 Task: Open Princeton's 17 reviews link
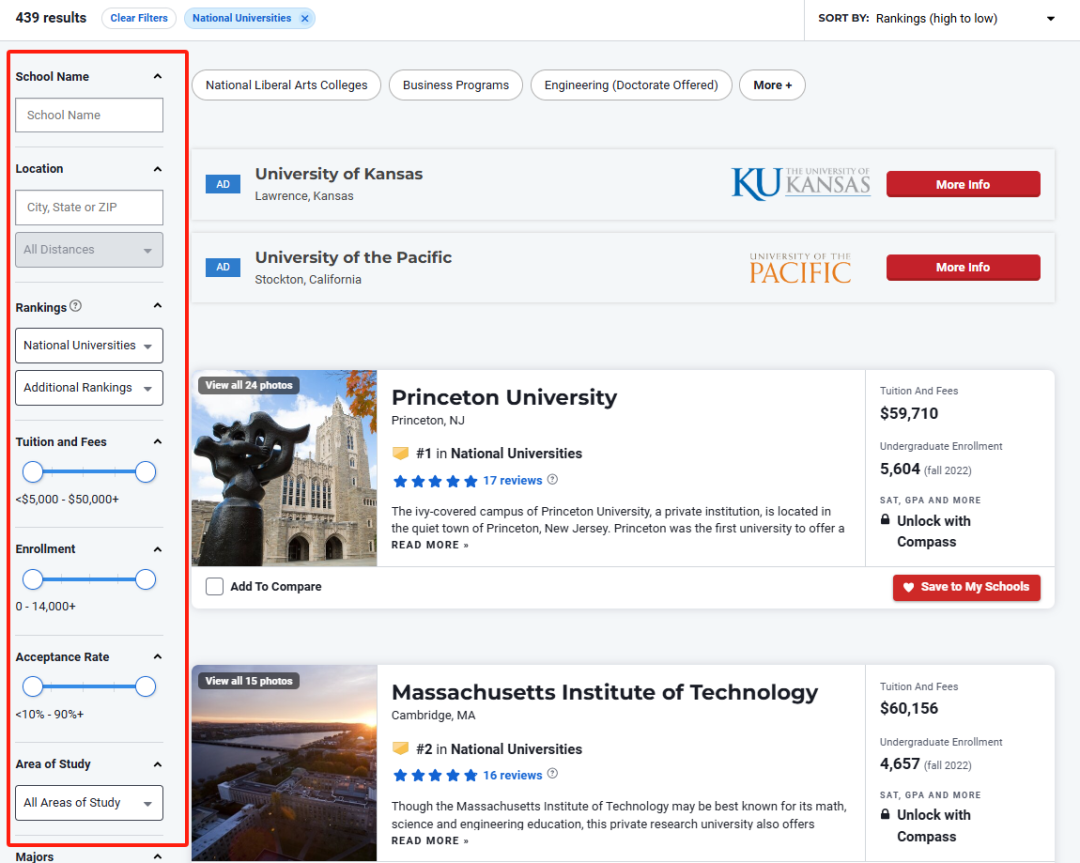(x=512, y=481)
